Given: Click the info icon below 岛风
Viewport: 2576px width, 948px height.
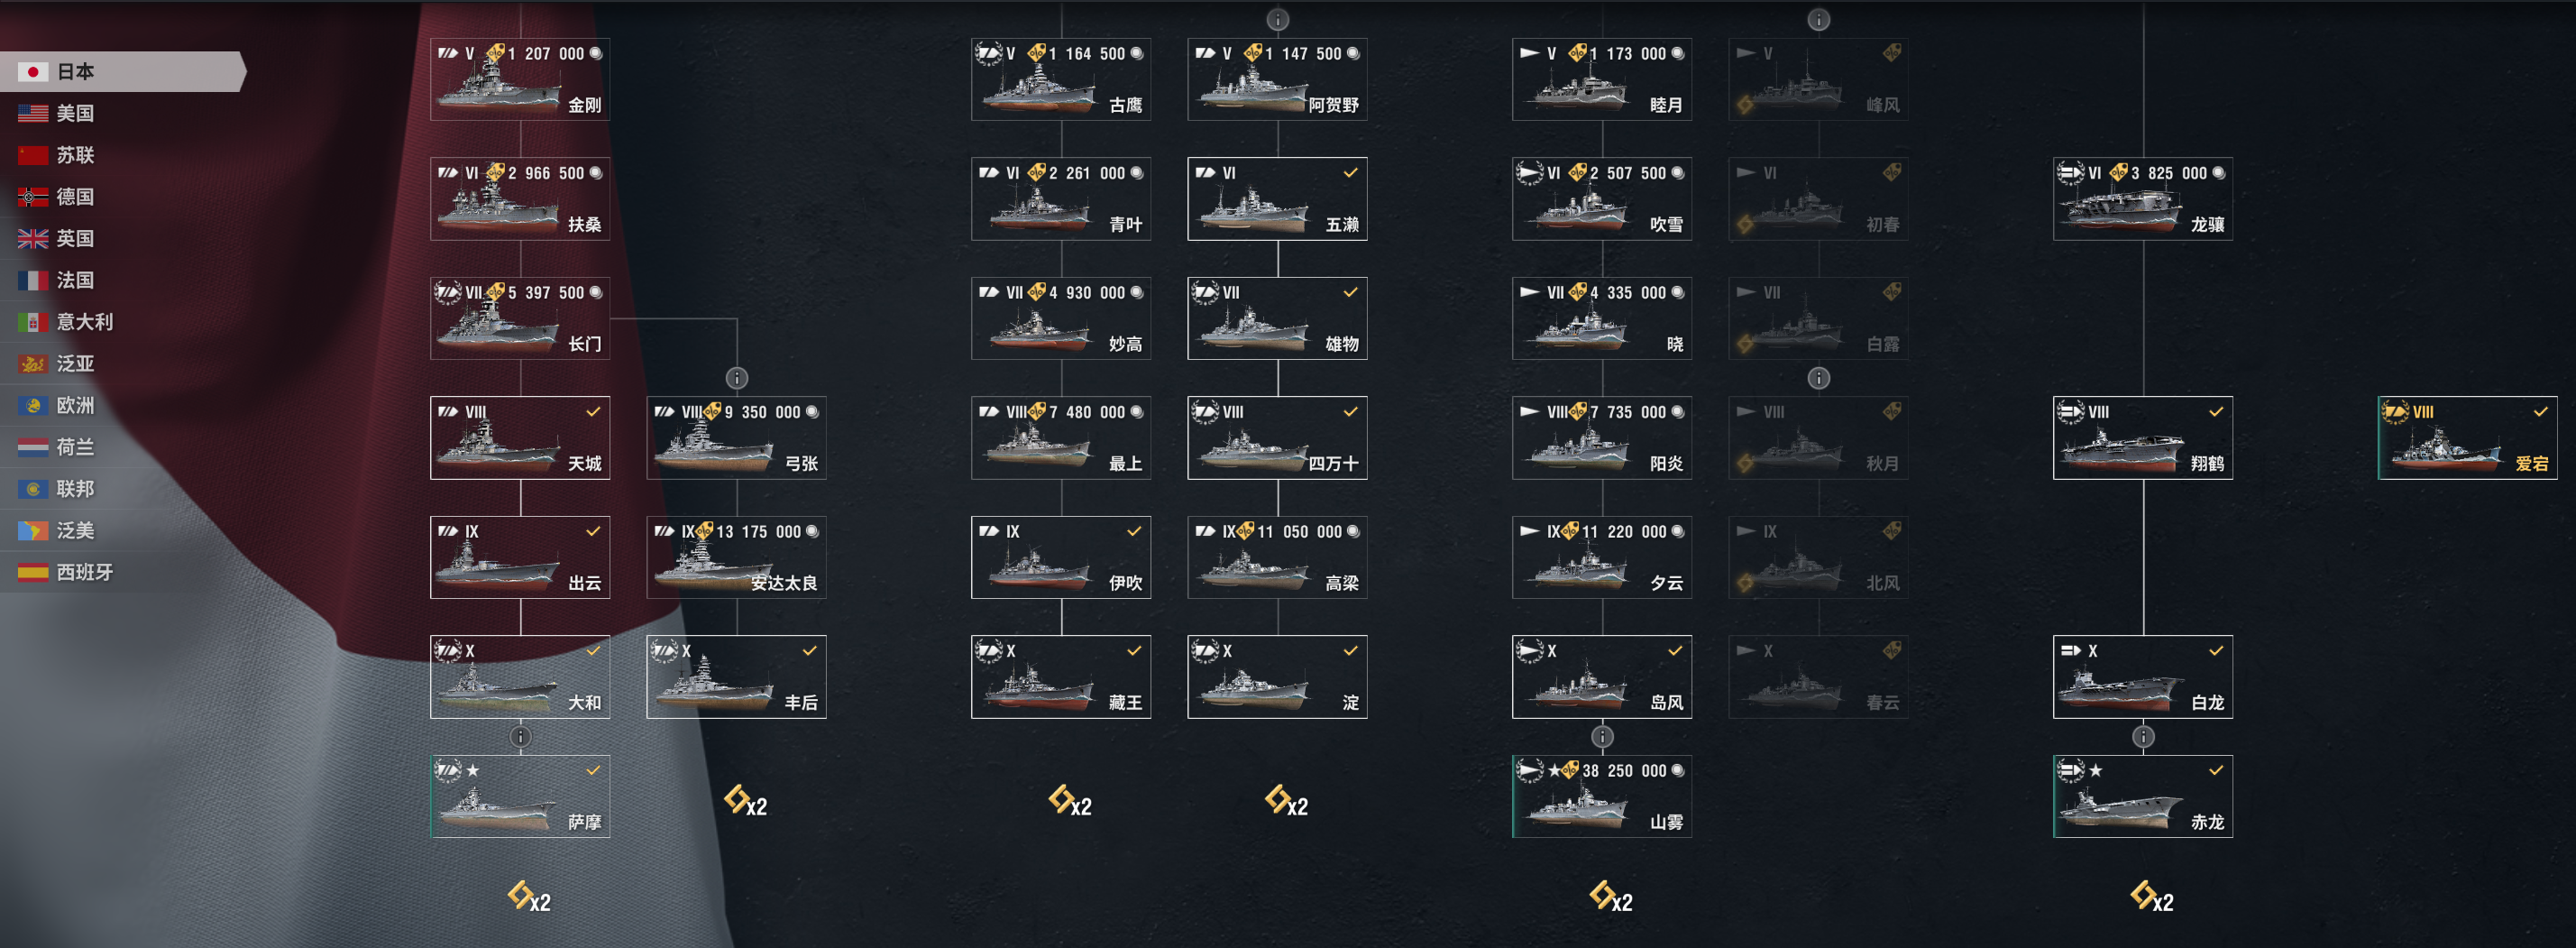Looking at the screenshot, I should 1602,737.
